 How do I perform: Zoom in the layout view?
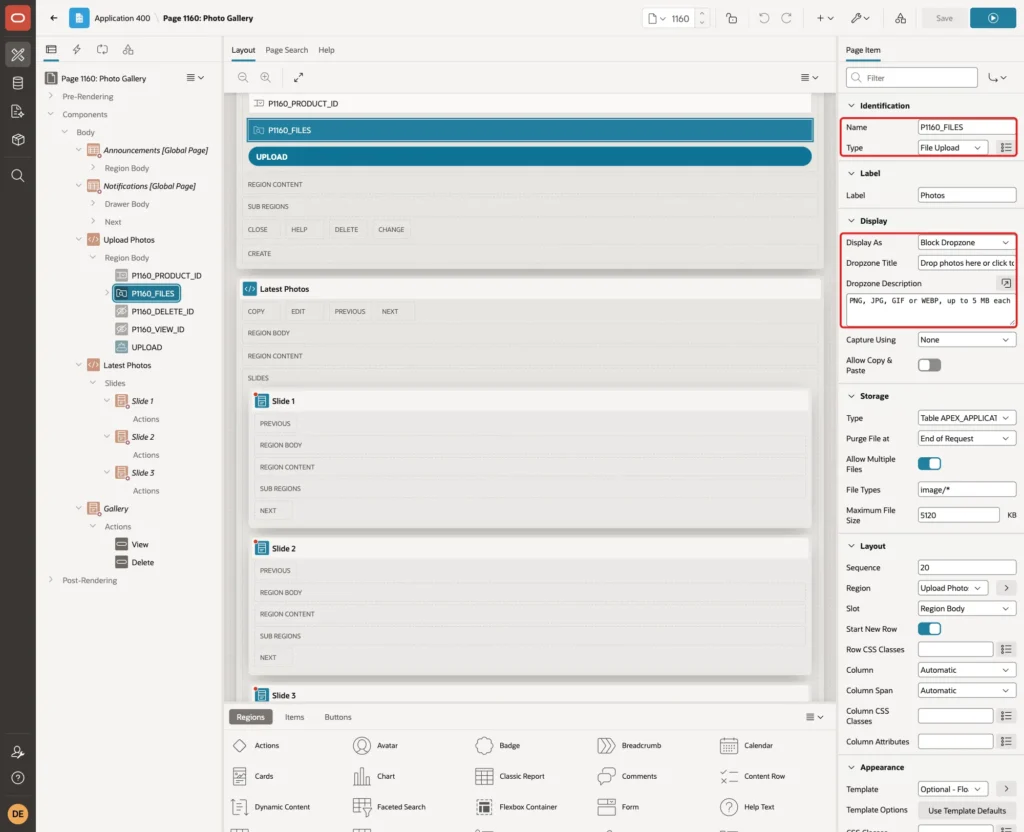(265, 77)
